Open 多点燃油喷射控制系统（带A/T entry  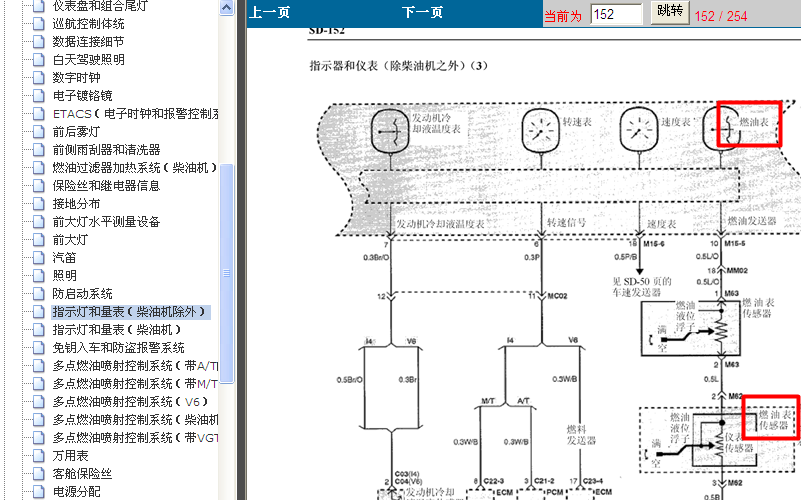[x=135, y=366]
